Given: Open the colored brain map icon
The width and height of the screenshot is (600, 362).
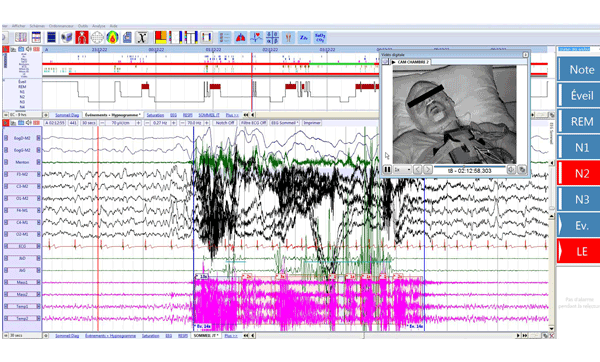Looking at the screenshot, I should [112, 37].
